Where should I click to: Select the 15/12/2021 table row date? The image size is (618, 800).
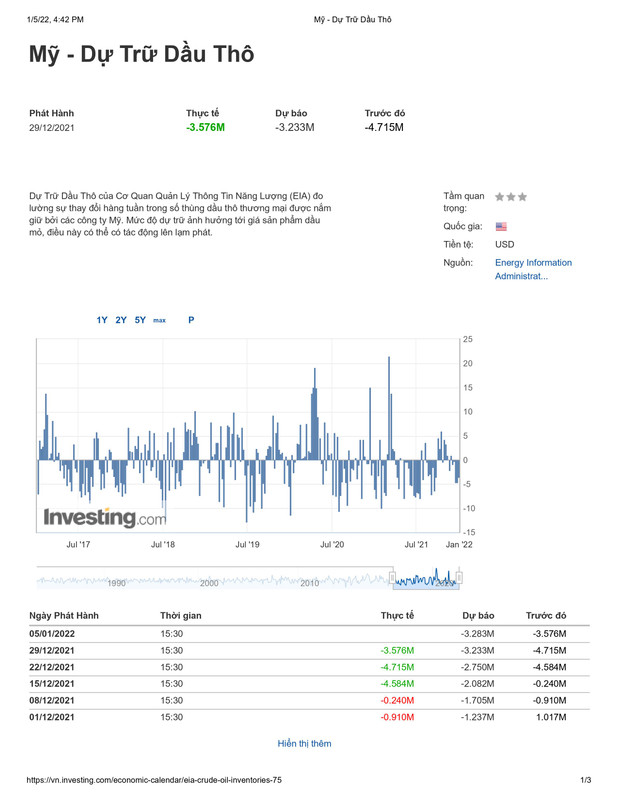(52, 684)
